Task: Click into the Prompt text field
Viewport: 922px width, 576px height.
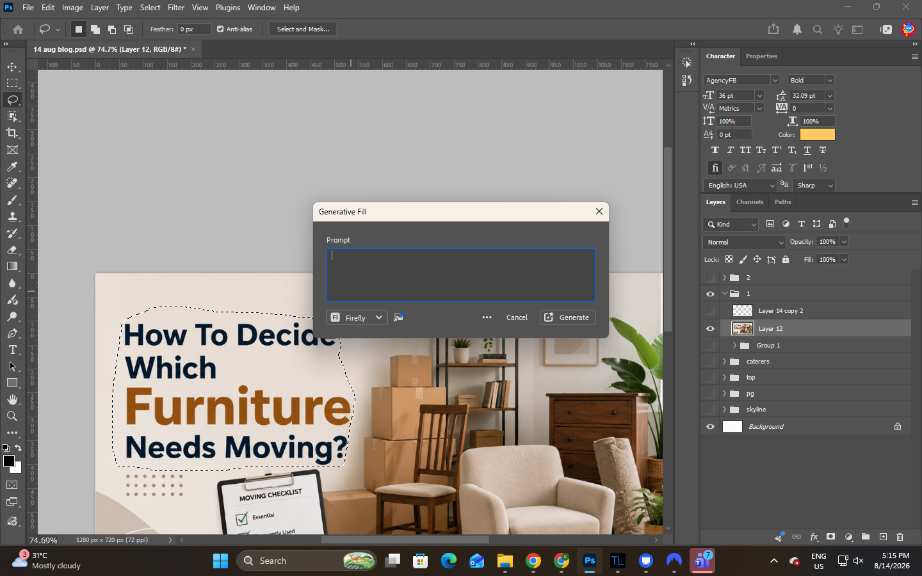Action: click(460, 275)
